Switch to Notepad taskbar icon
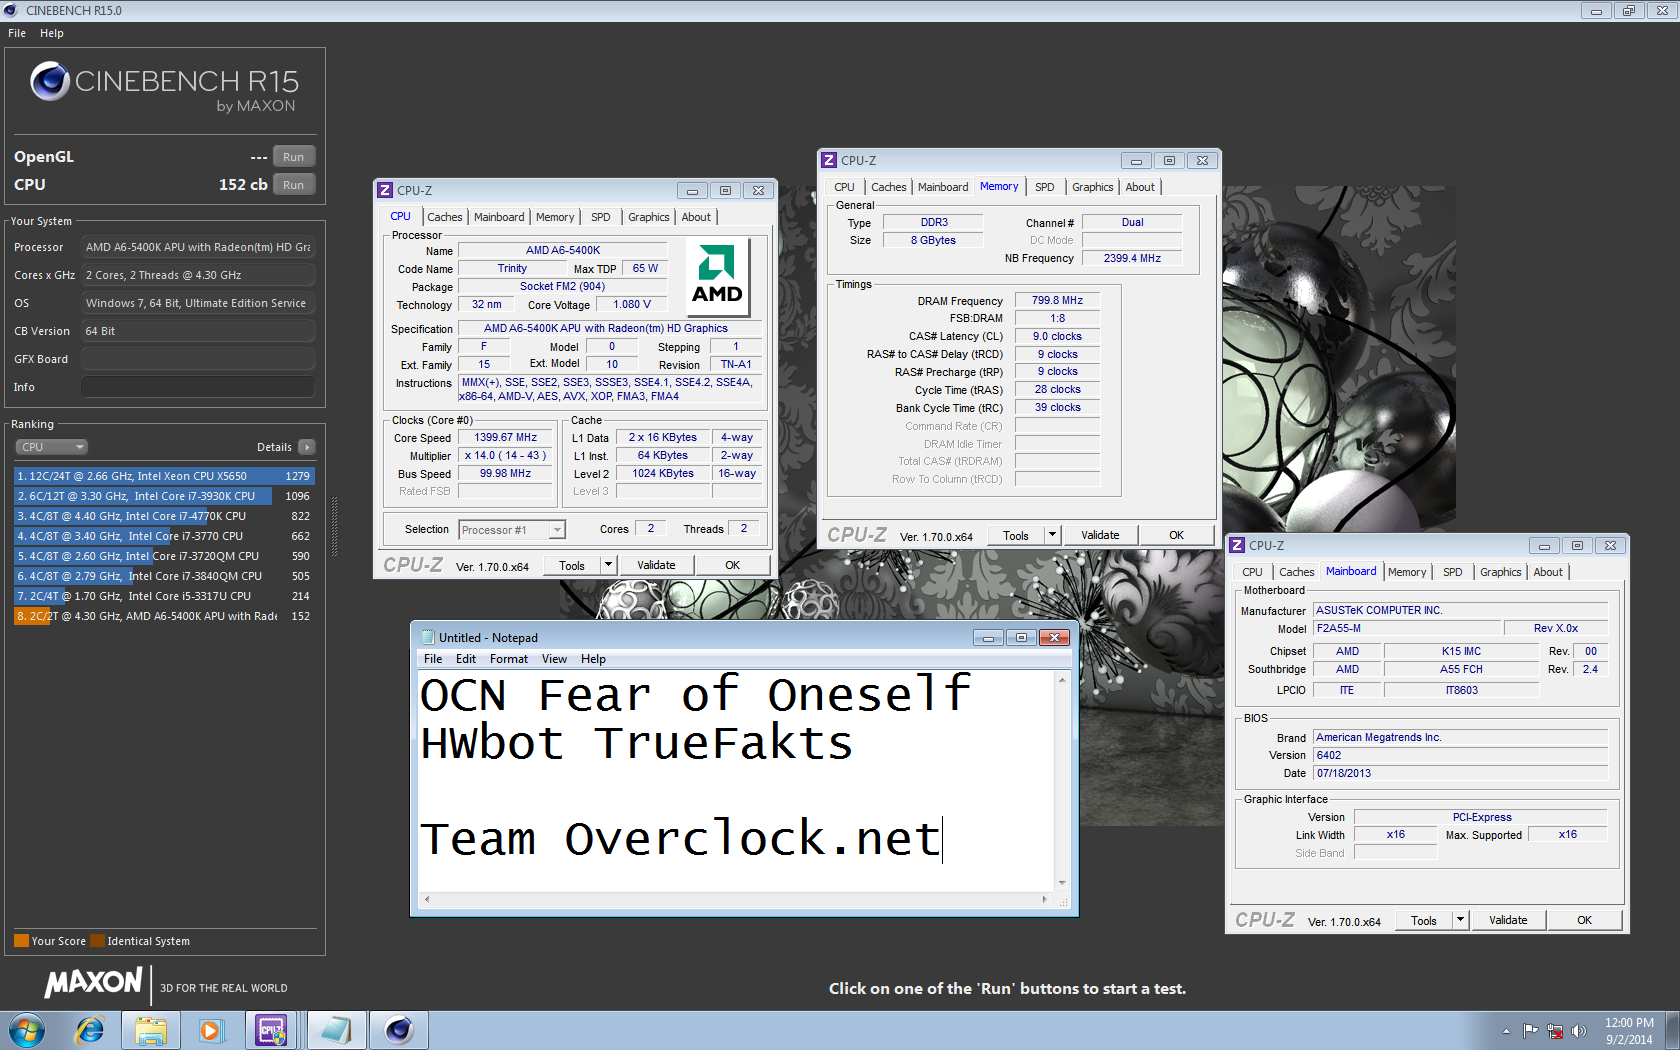The width and height of the screenshot is (1680, 1050). click(x=336, y=1030)
